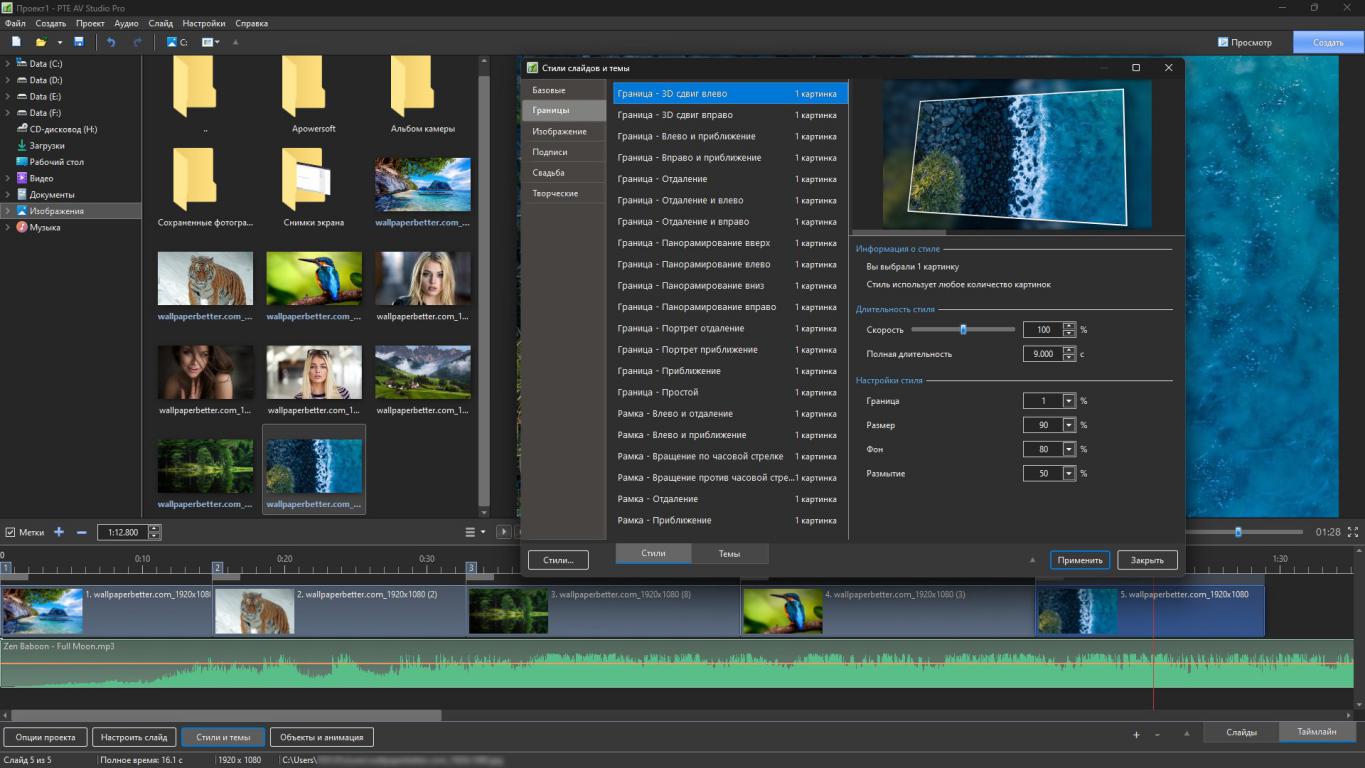Screen dimensions: 1365x768
Task: Click the blue plus icon to add a marker
Action: [x=59, y=532]
